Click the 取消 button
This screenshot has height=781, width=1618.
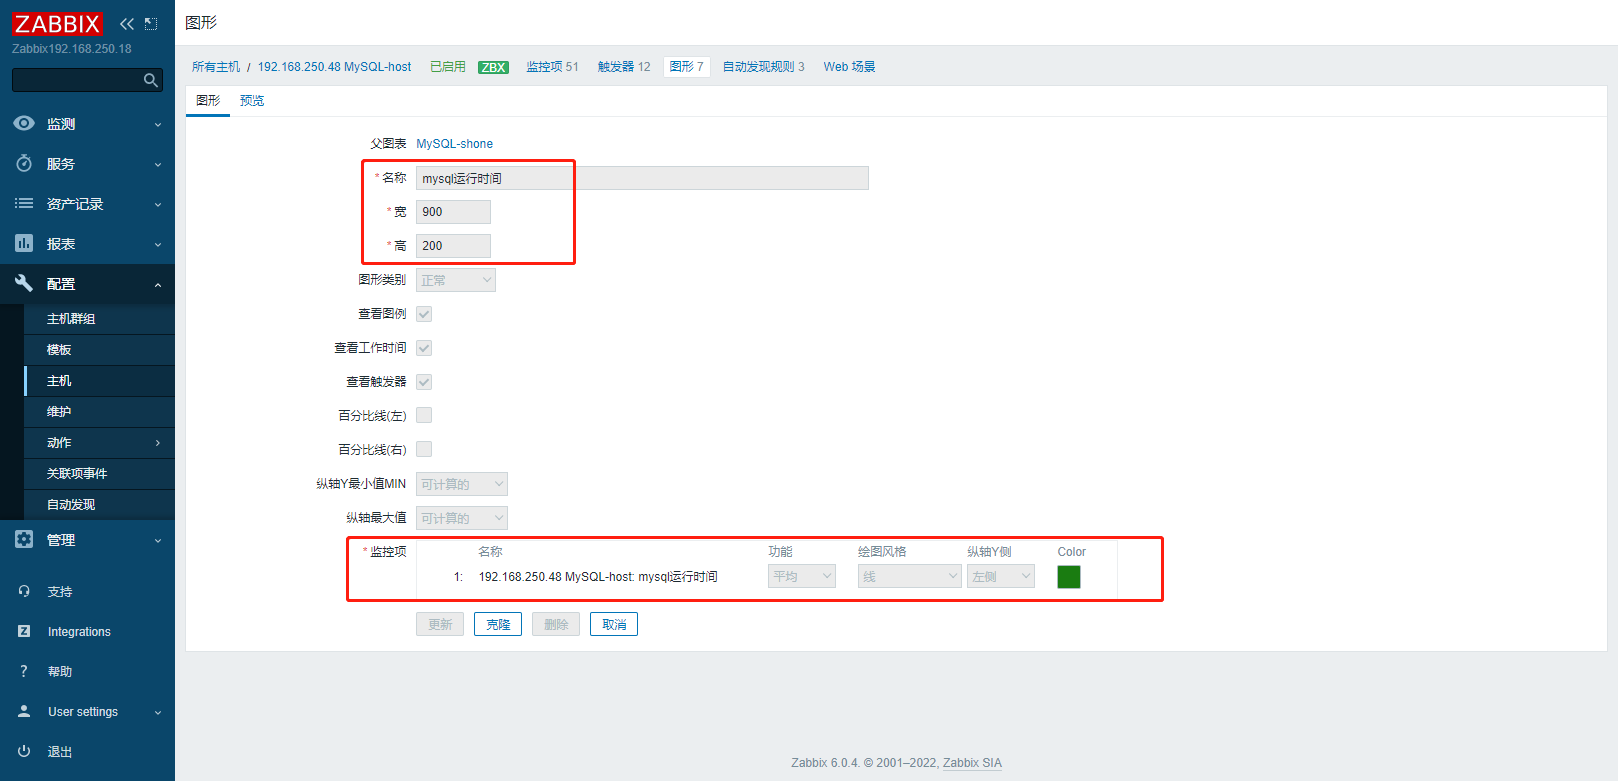614,624
